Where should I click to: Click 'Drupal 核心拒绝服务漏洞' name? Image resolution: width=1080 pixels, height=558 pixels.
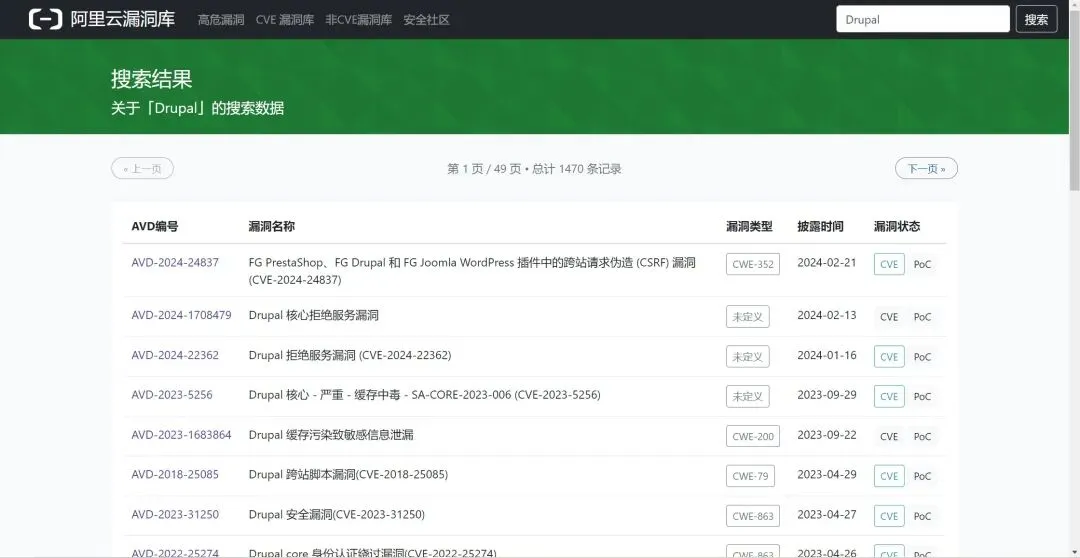[313, 316]
